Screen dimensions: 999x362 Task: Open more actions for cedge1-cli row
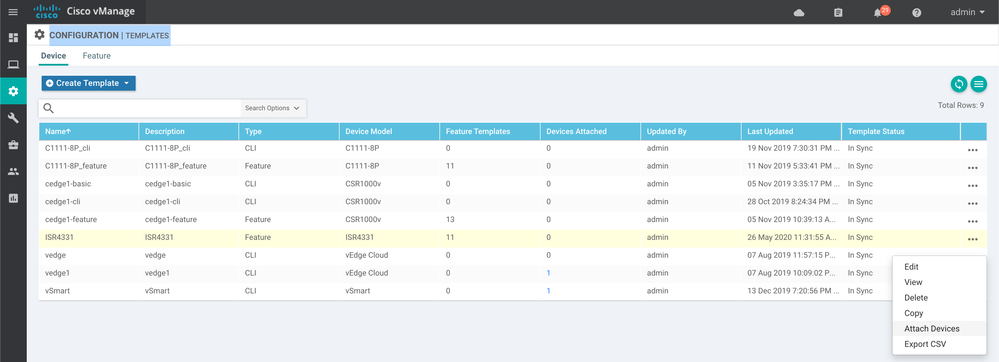tap(972, 203)
